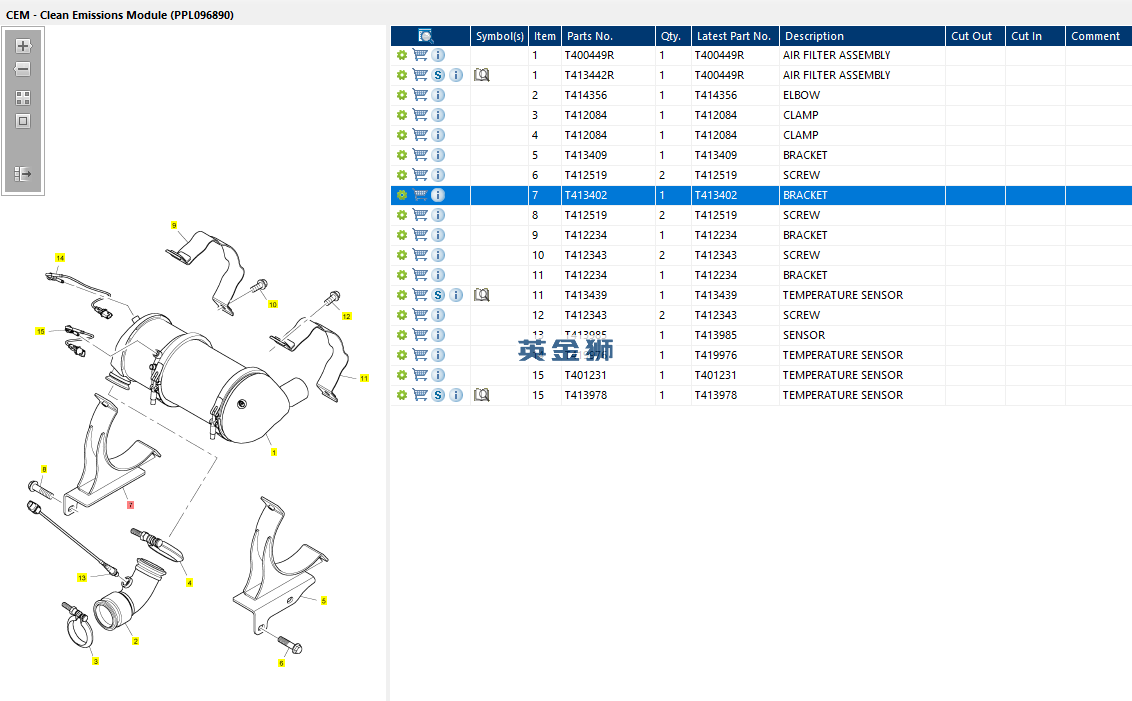Click the gear icon in the T400449R row
Viewport: 1132px width, 701px height.
[x=402, y=55]
